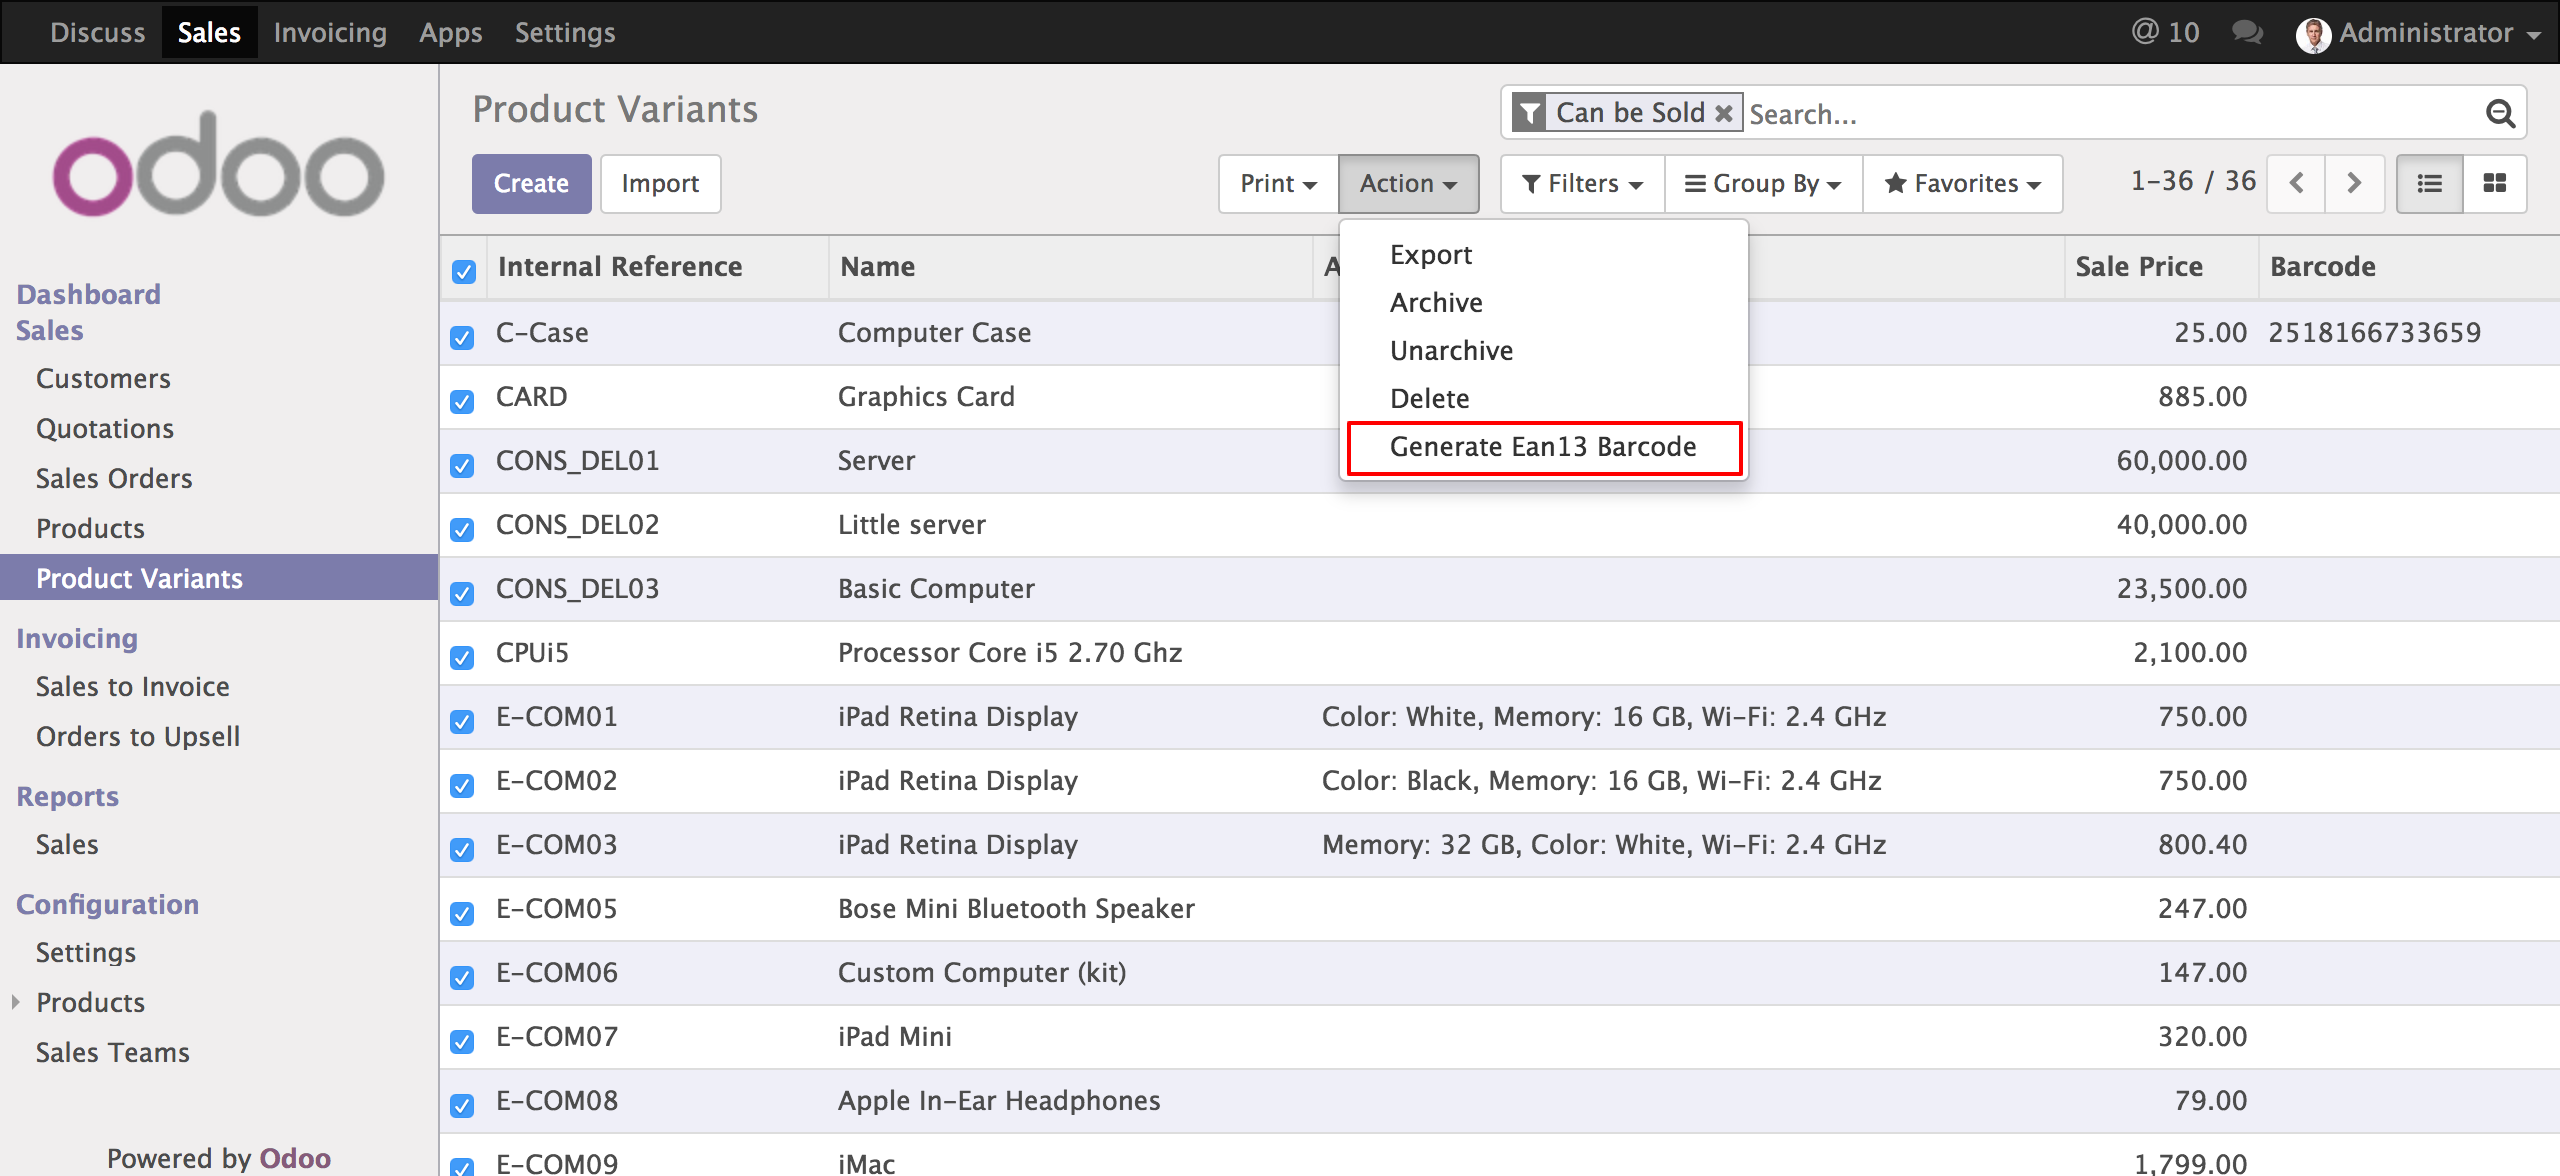Select Export from the Action menu
The width and height of the screenshot is (2560, 1176).
[1431, 255]
